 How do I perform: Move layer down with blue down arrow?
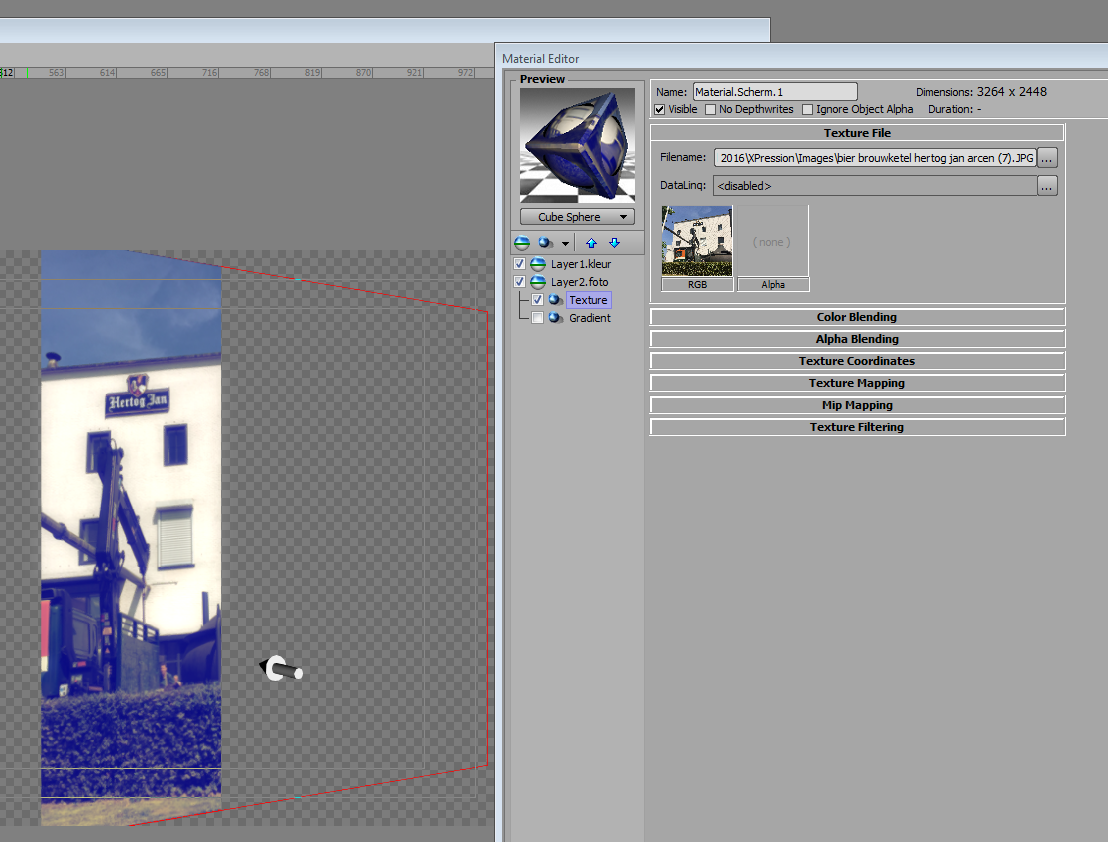[x=614, y=243]
